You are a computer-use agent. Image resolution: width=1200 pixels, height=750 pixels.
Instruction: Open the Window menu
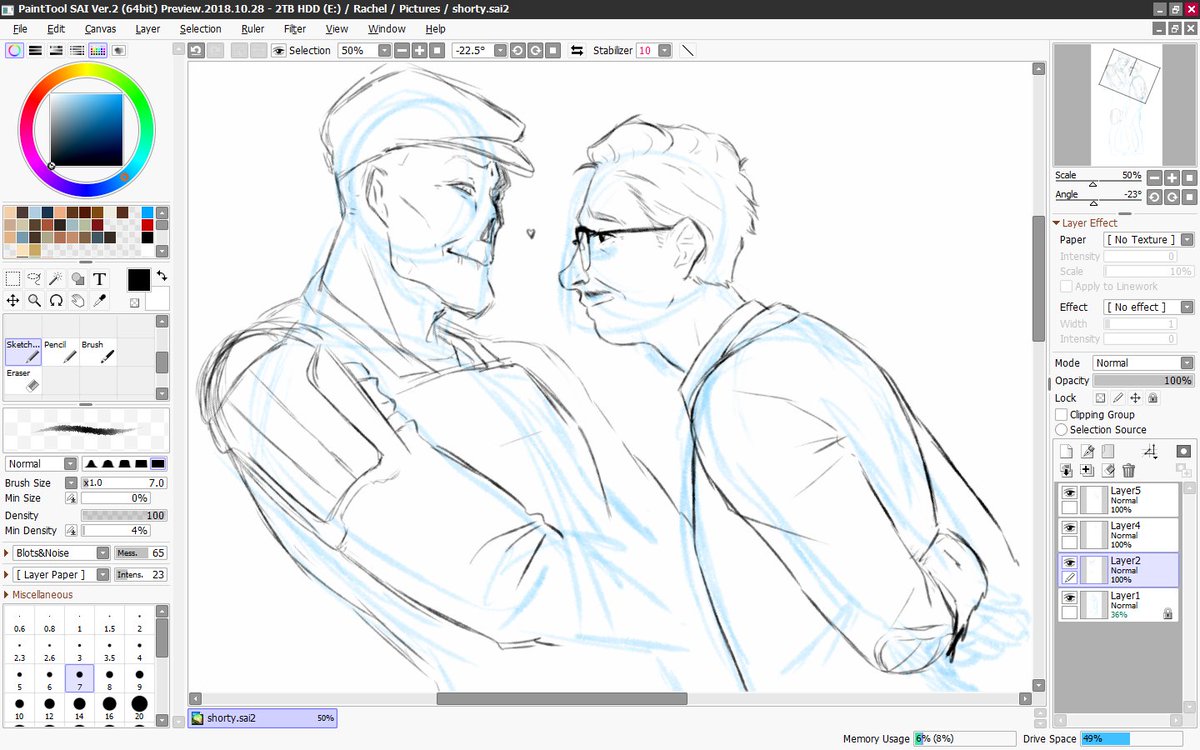387,29
